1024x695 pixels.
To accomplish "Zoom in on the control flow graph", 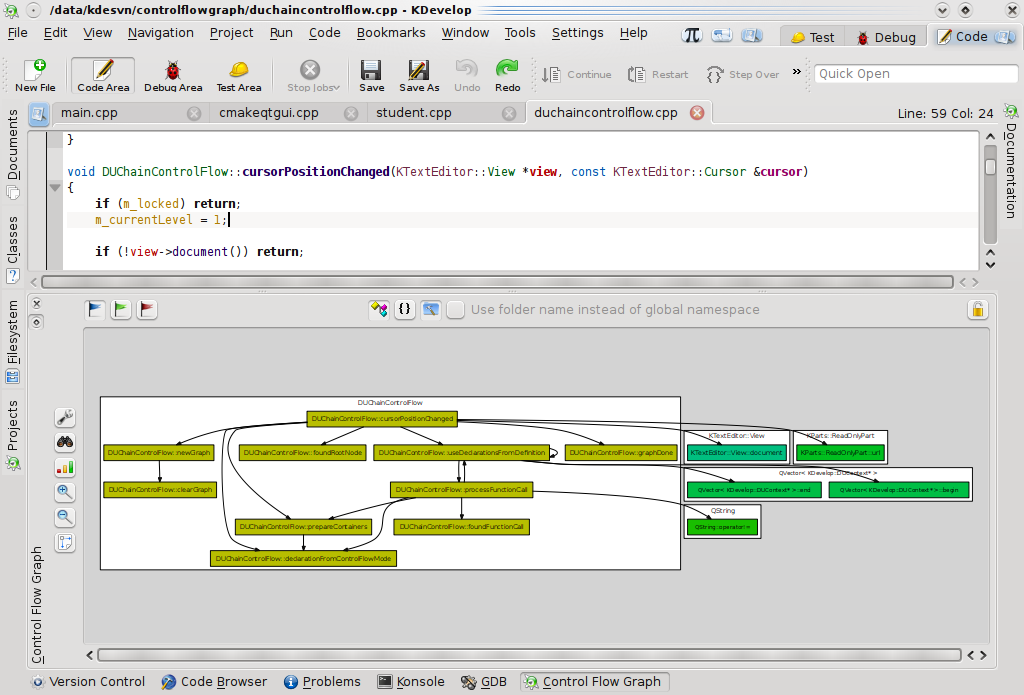I will 65,491.
